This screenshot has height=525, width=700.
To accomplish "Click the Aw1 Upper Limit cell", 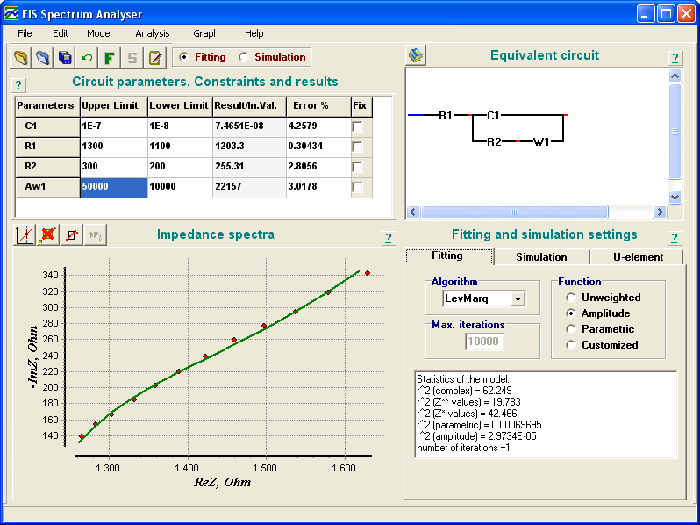I will coord(112,187).
